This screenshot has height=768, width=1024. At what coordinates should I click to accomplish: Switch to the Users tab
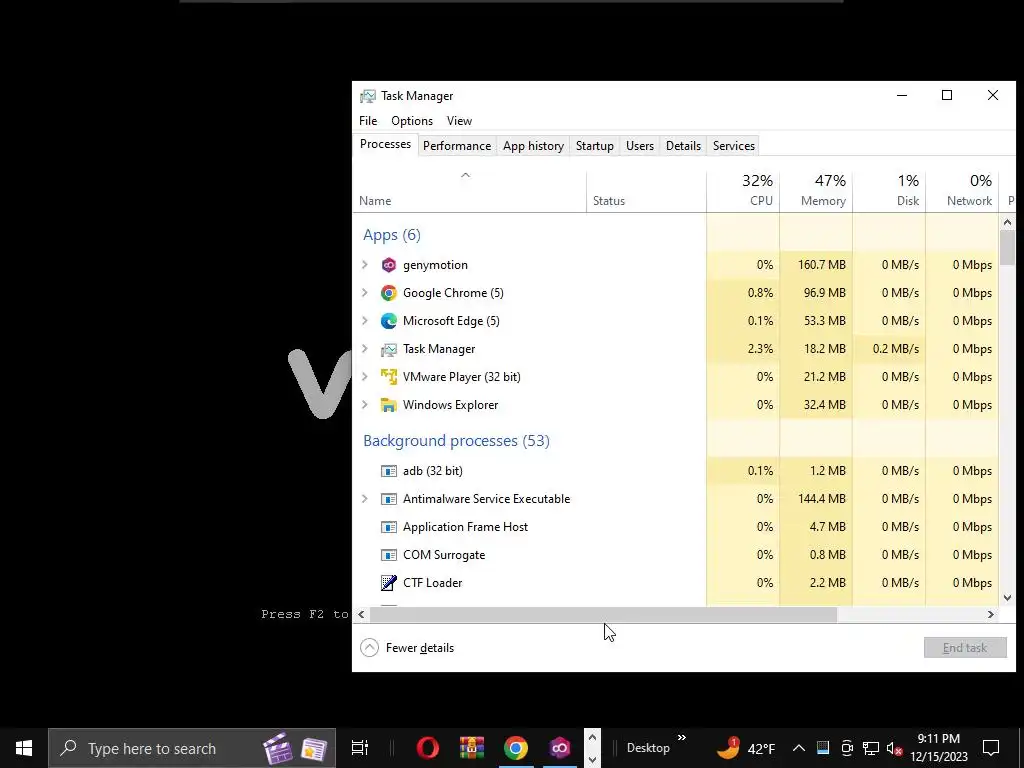(x=640, y=146)
